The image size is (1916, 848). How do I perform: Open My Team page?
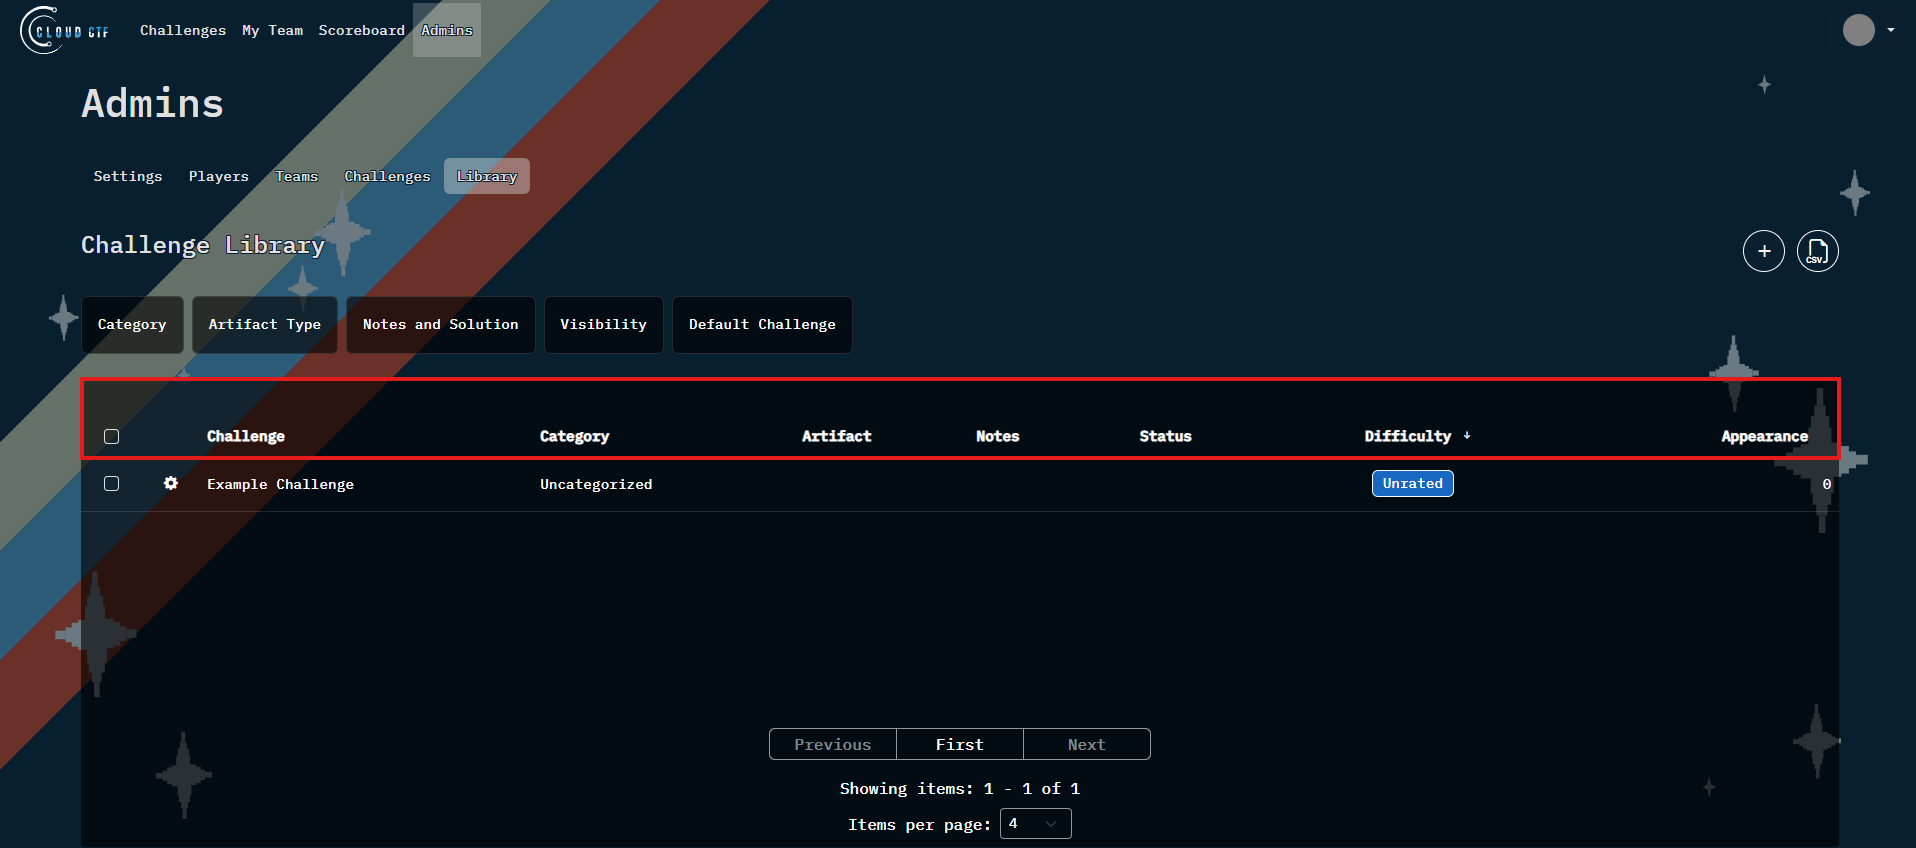pyautogui.click(x=272, y=30)
